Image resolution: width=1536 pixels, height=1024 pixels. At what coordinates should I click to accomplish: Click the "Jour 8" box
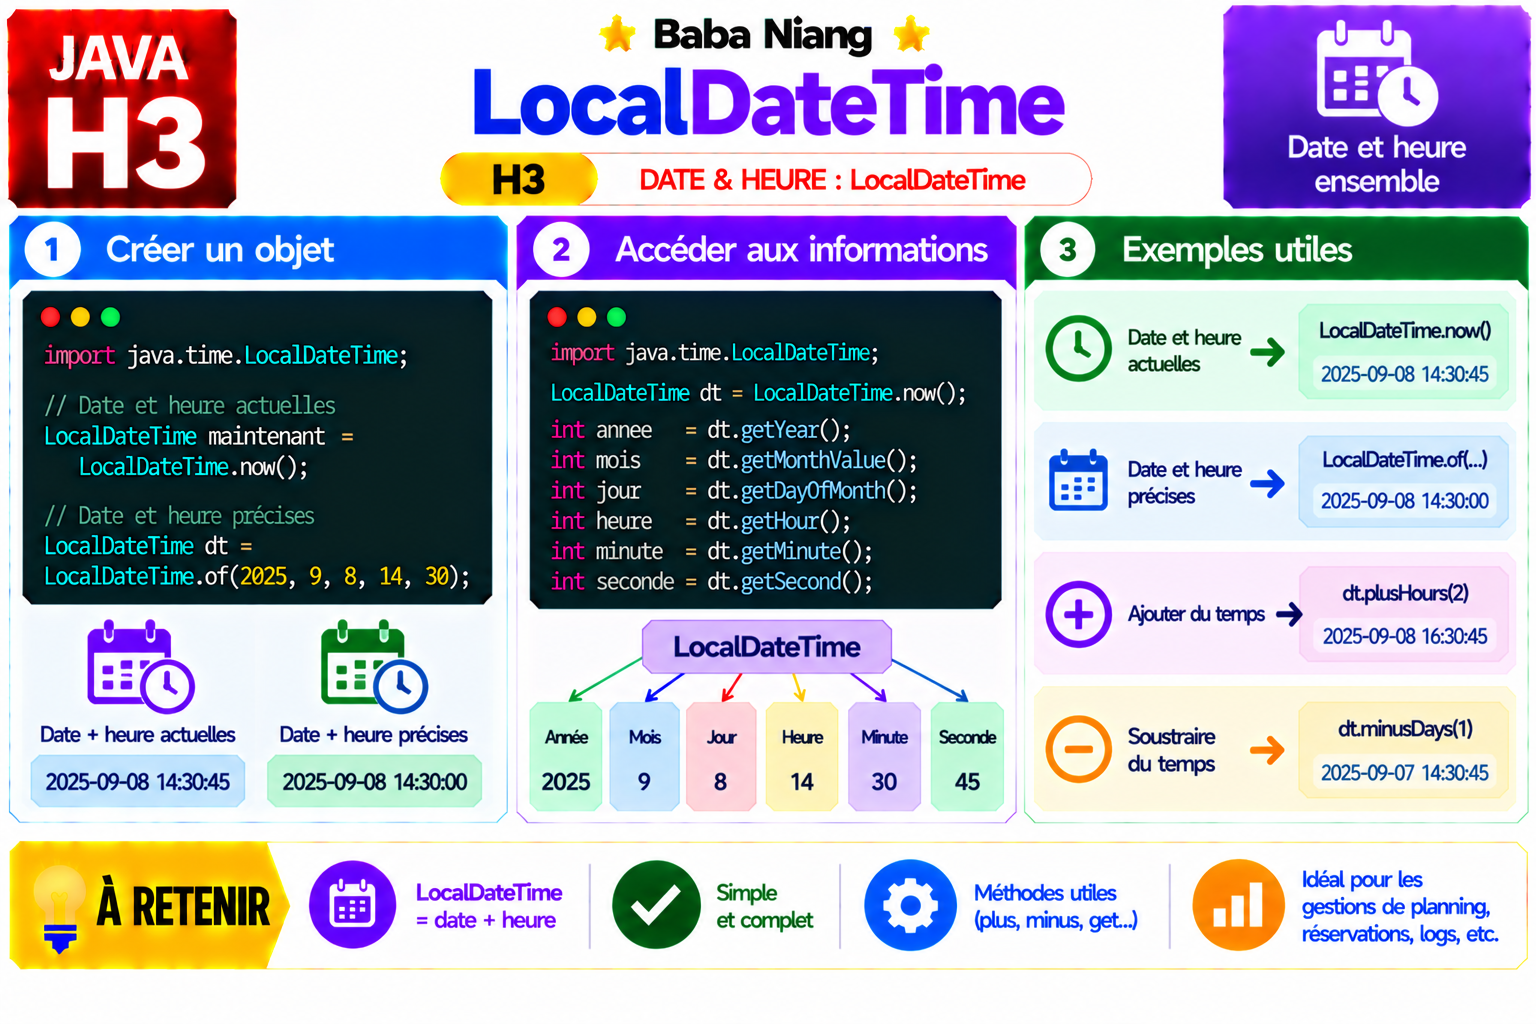coord(721,757)
